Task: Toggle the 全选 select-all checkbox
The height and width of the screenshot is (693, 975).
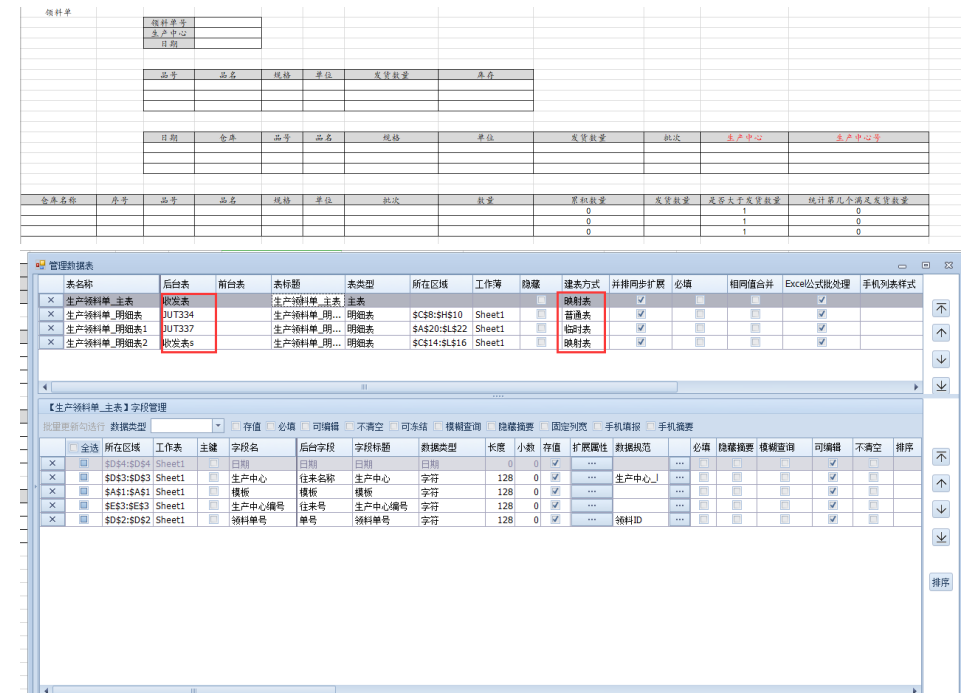Action: click(74, 448)
